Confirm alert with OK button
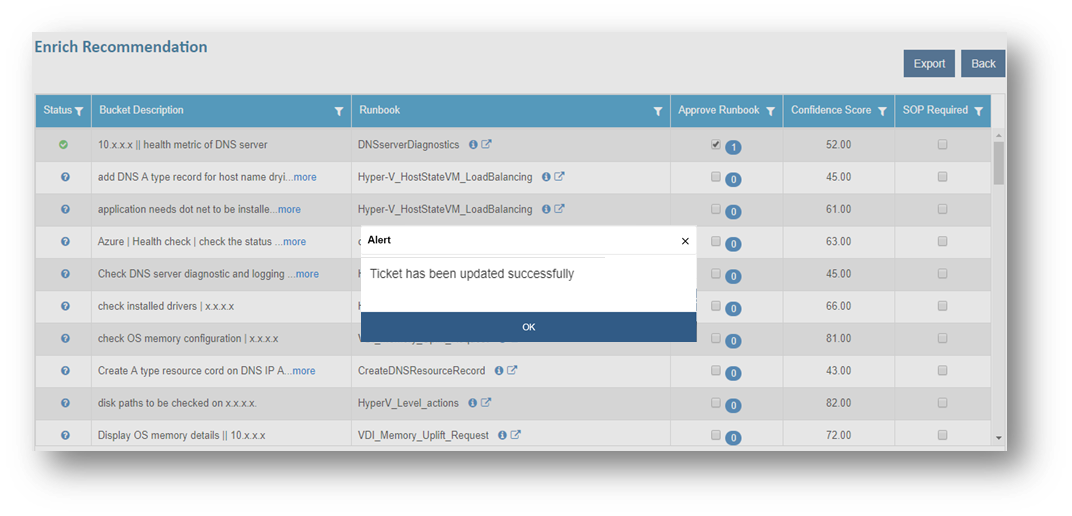This screenshot has height=516, width=1072. tap(528, 327)
